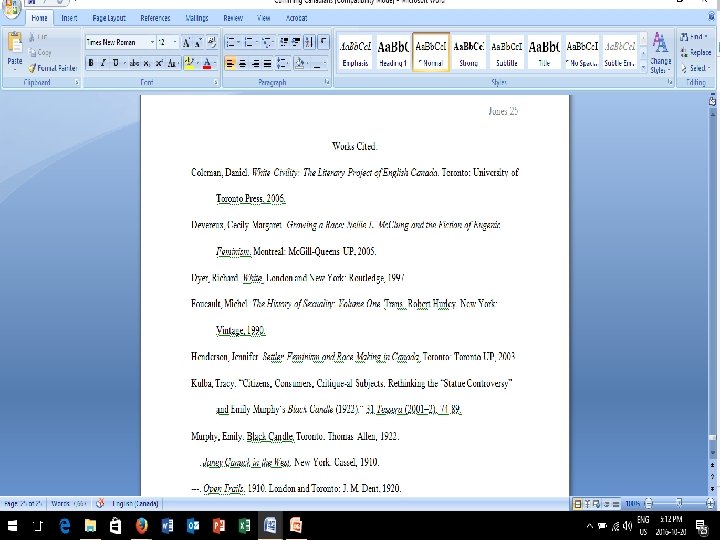Screen dimensions: 720x540
Task: Click the text highlight color button
Action: 188,63
